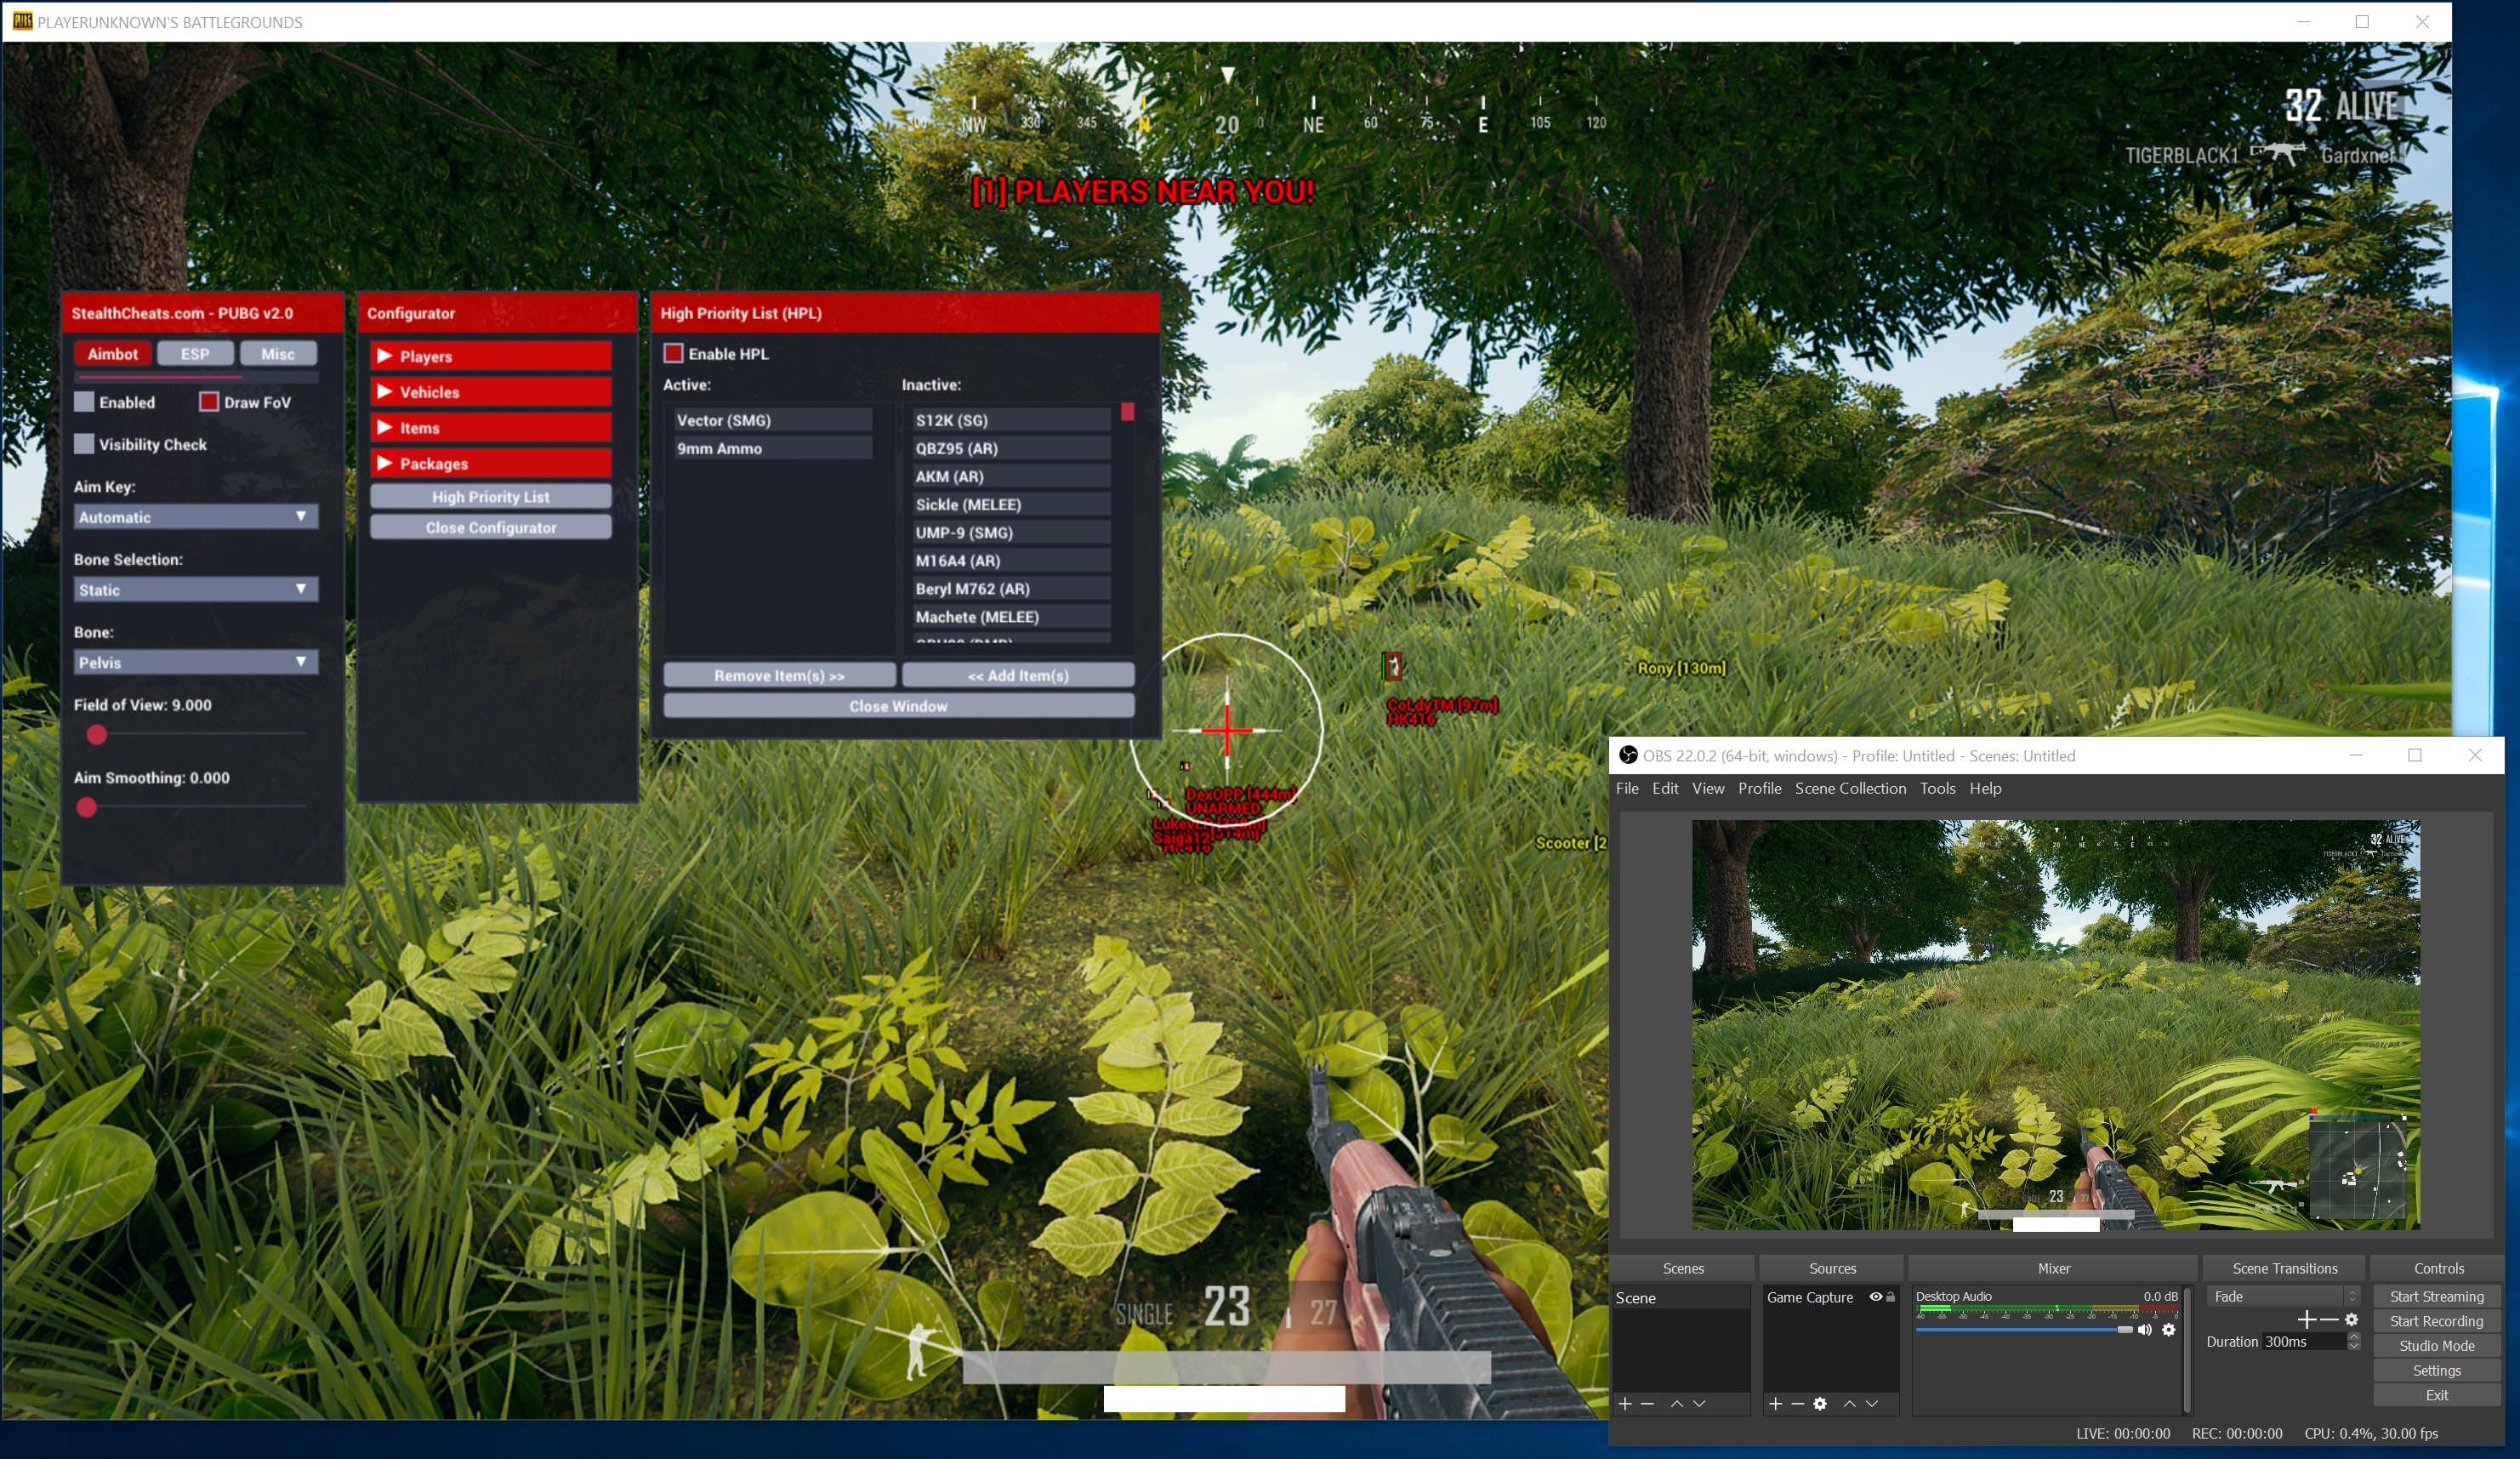Click Start Streaming in OBS

2437,1296
